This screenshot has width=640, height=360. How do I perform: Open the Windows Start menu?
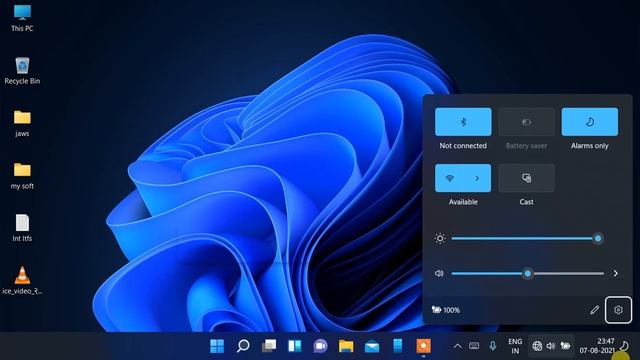217,346
